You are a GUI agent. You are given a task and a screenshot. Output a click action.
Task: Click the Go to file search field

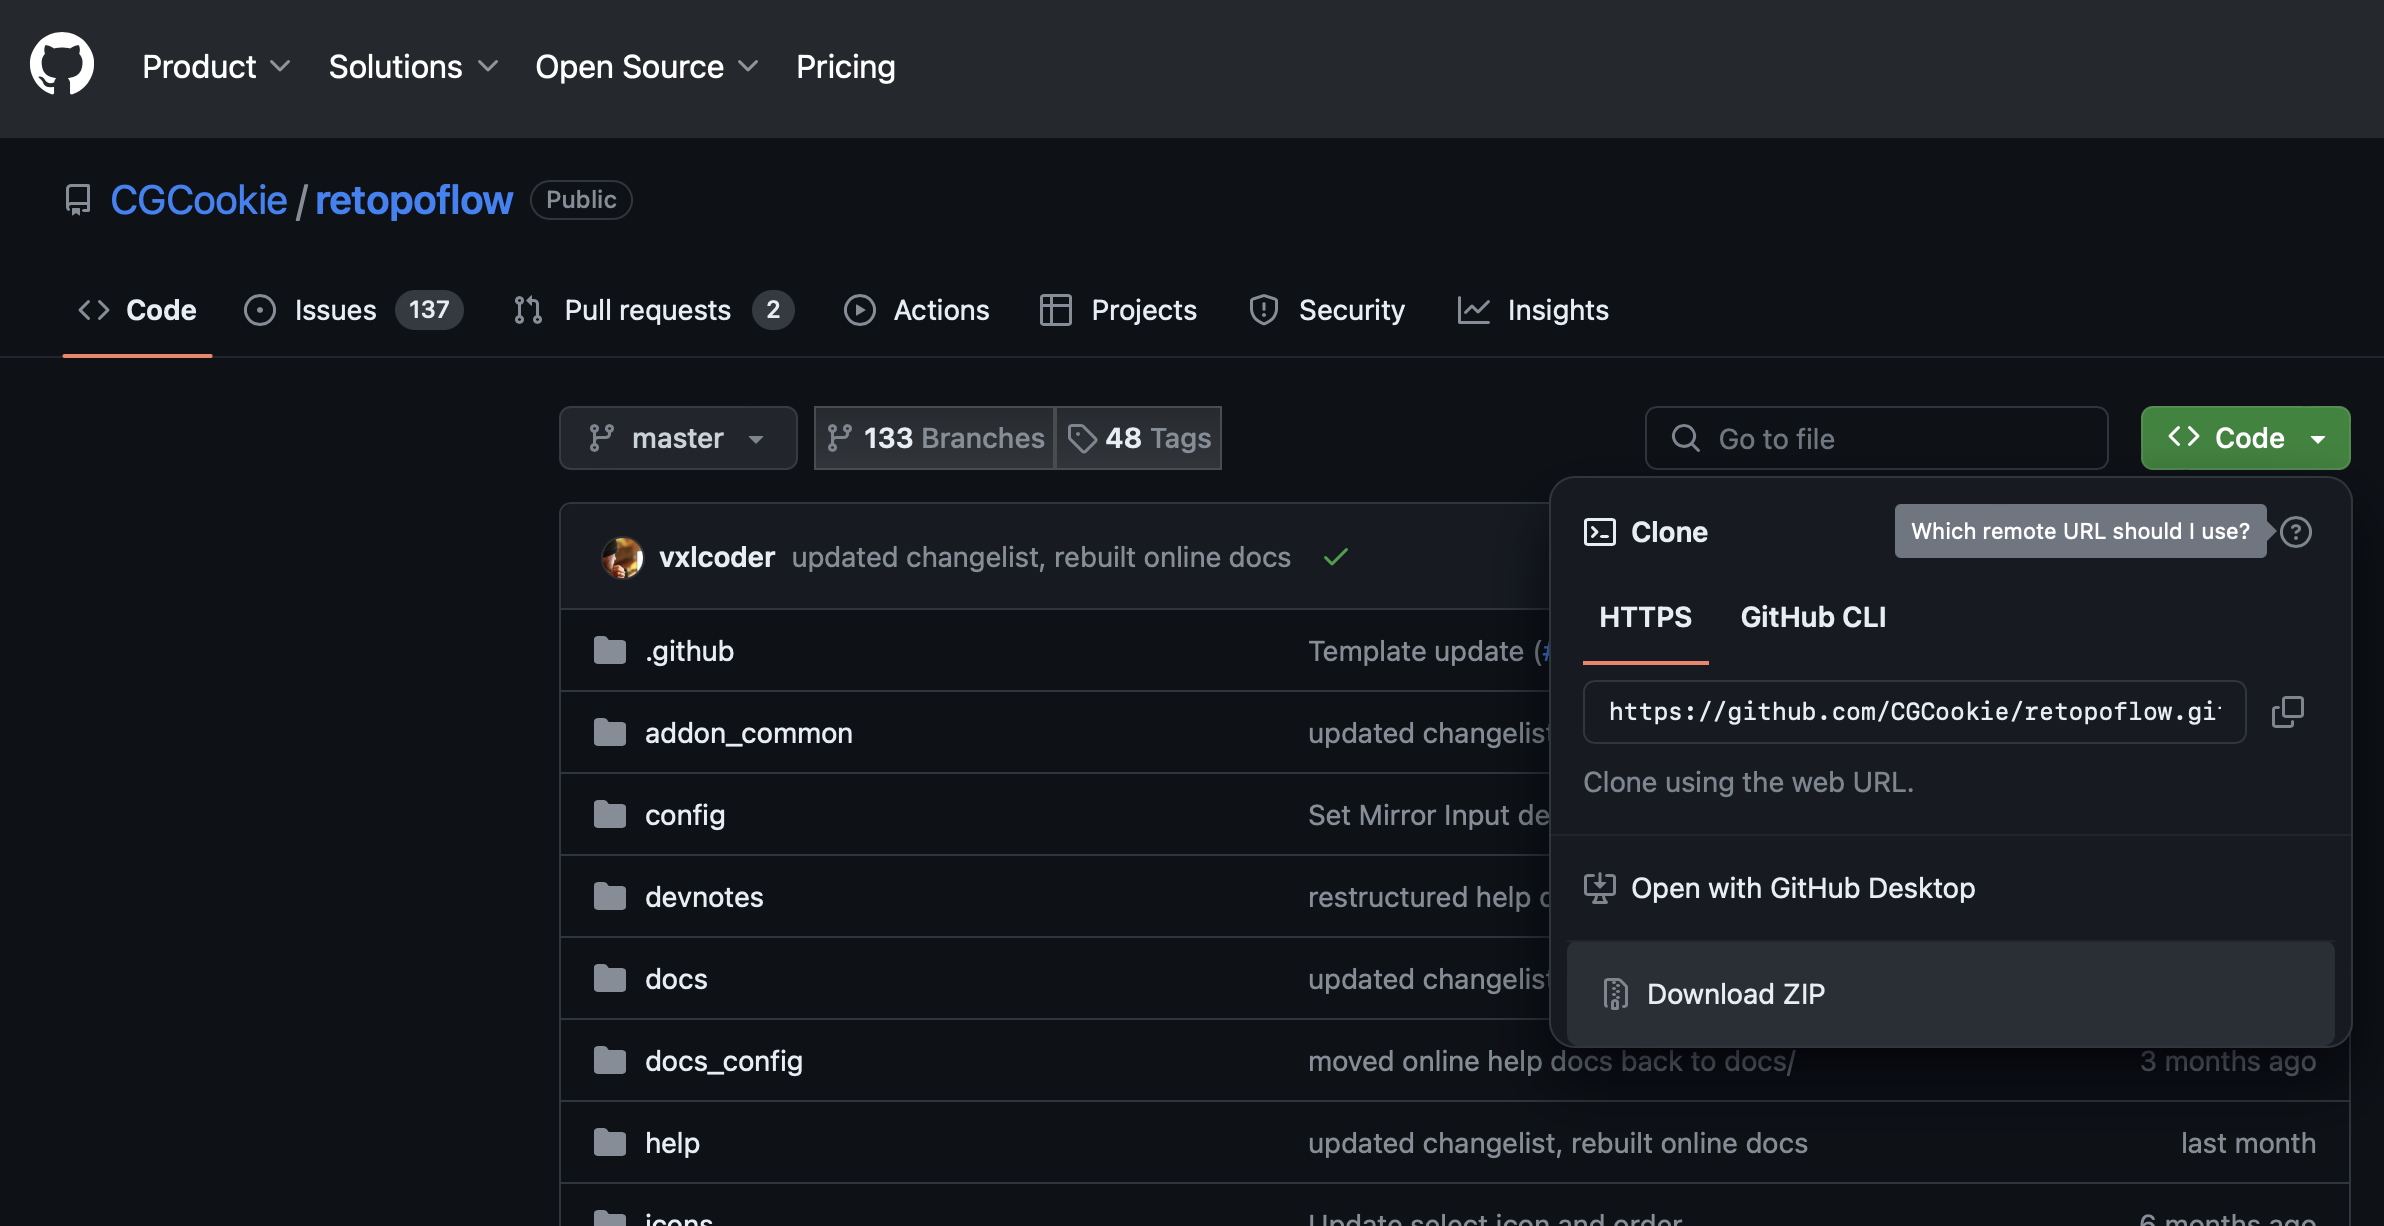tap(1875, 438)
